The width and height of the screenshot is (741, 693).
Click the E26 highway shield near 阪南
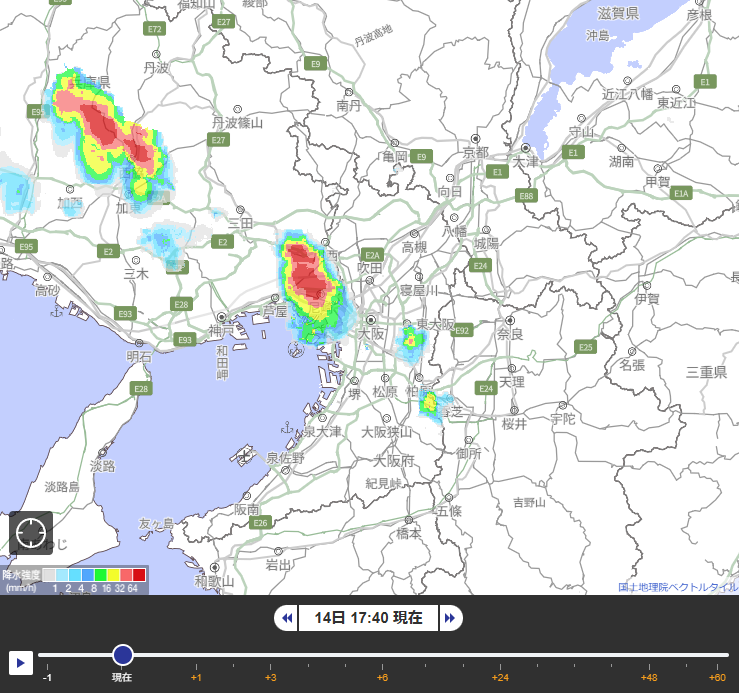click(261, 523)
